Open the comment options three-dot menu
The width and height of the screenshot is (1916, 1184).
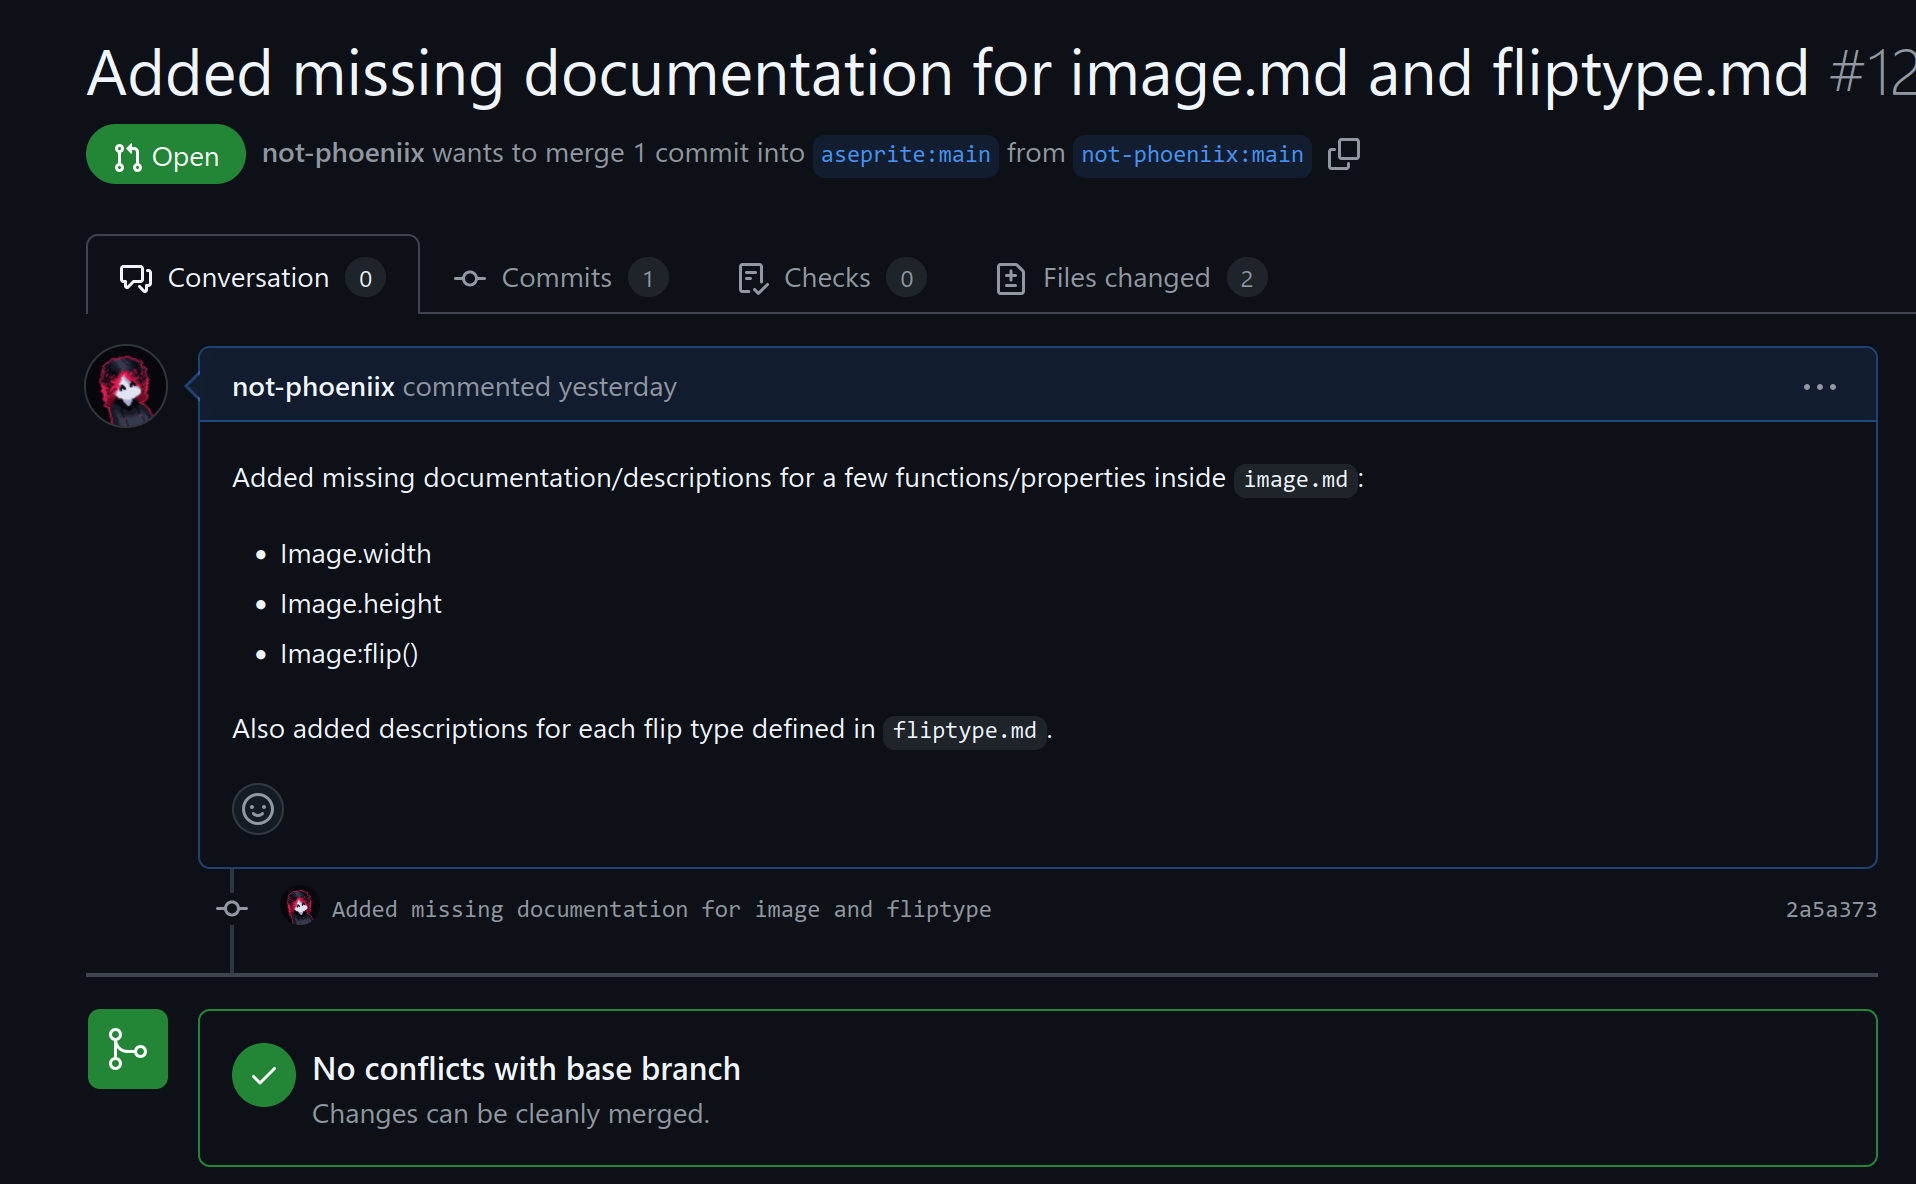1819,387
